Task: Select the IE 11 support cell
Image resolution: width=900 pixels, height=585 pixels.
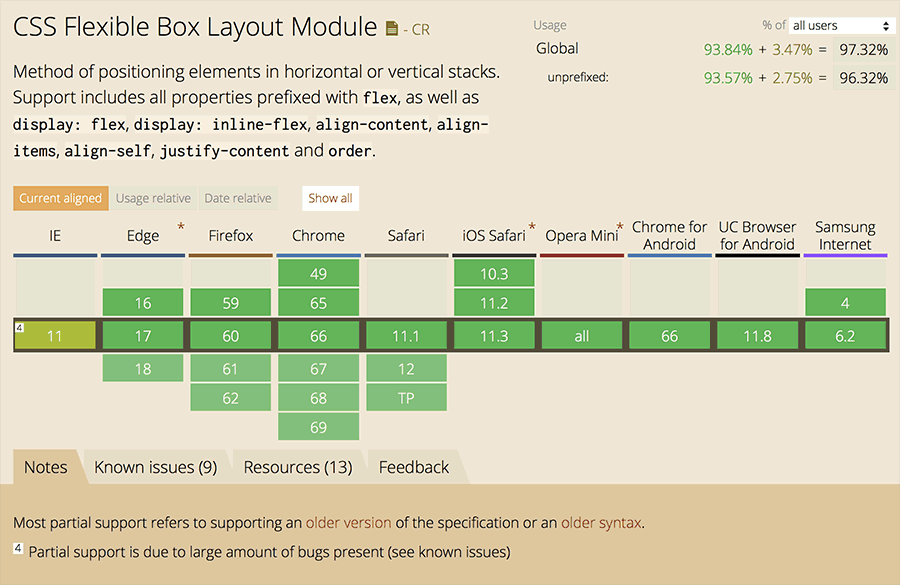Action: tap(55, 336)
